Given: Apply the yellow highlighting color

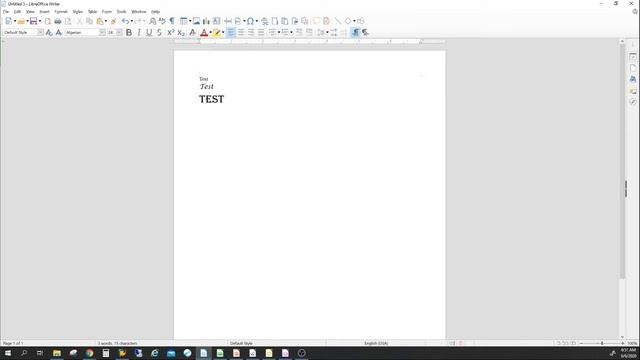Looking at the screenshot, I should pos(216,32).
